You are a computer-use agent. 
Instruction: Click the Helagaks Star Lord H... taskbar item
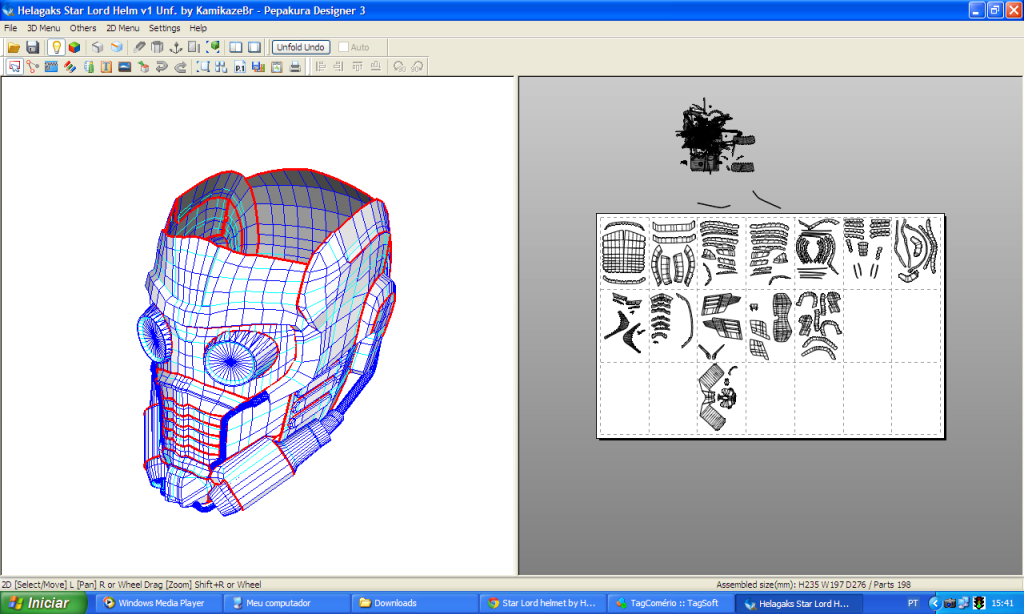[x=798, y=603]
